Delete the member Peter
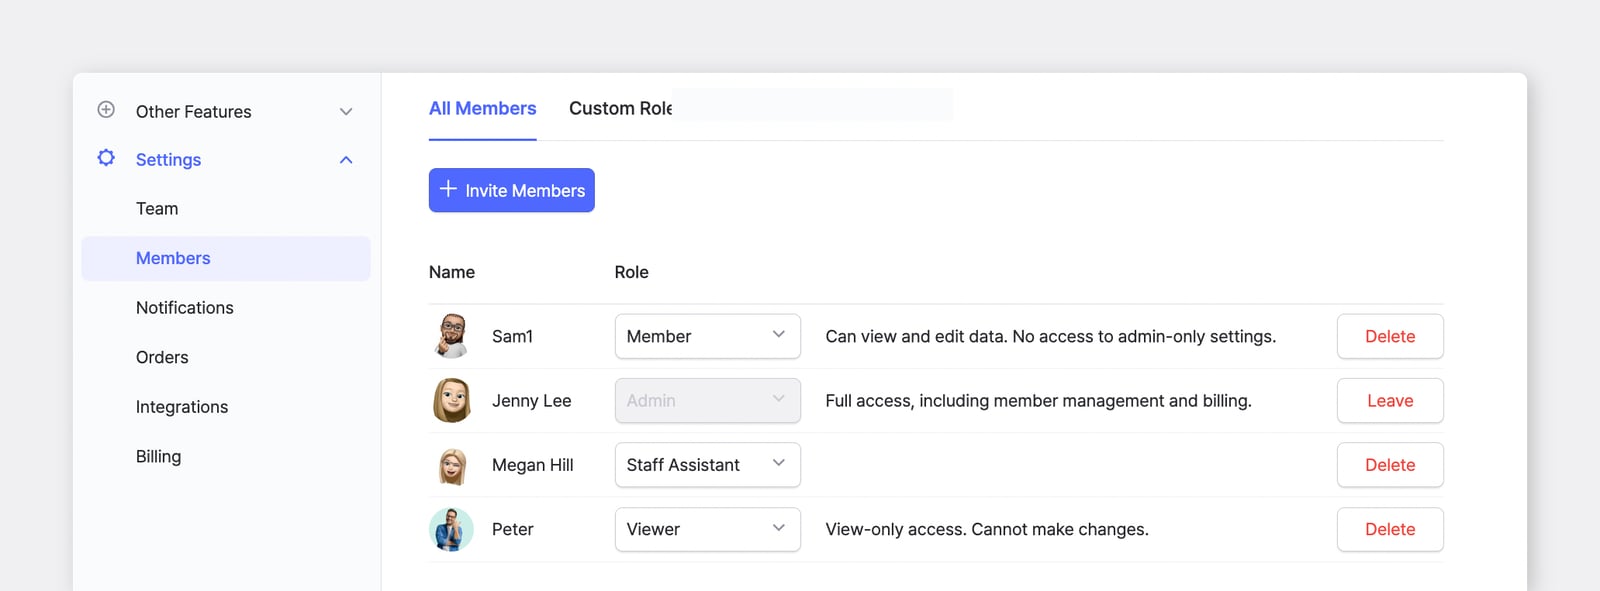 coord(1390,529)
